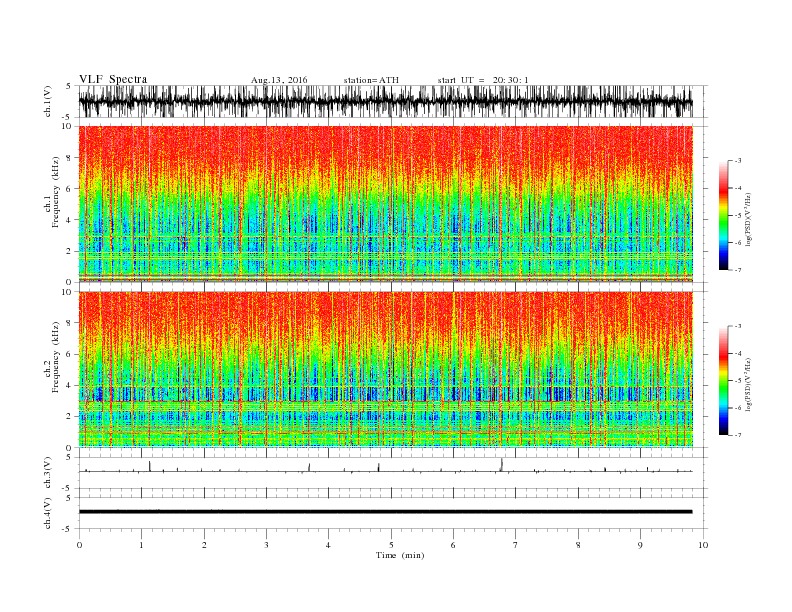
Task: Click the "0" tick on Time axis
Action: click(x=79, y=545)
